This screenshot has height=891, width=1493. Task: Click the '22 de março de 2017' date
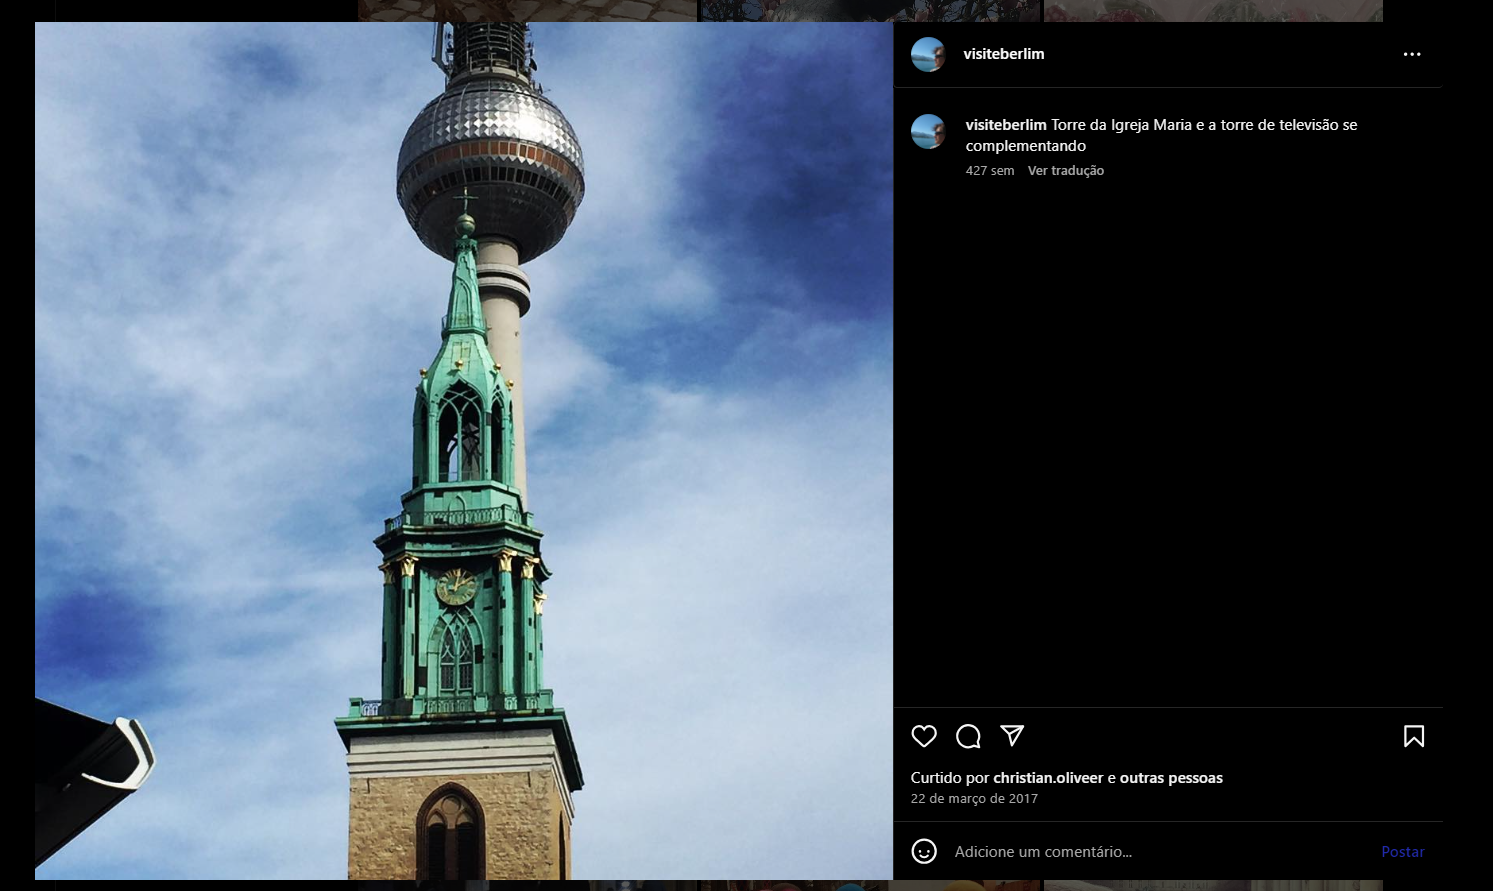[x=974, y=799]
